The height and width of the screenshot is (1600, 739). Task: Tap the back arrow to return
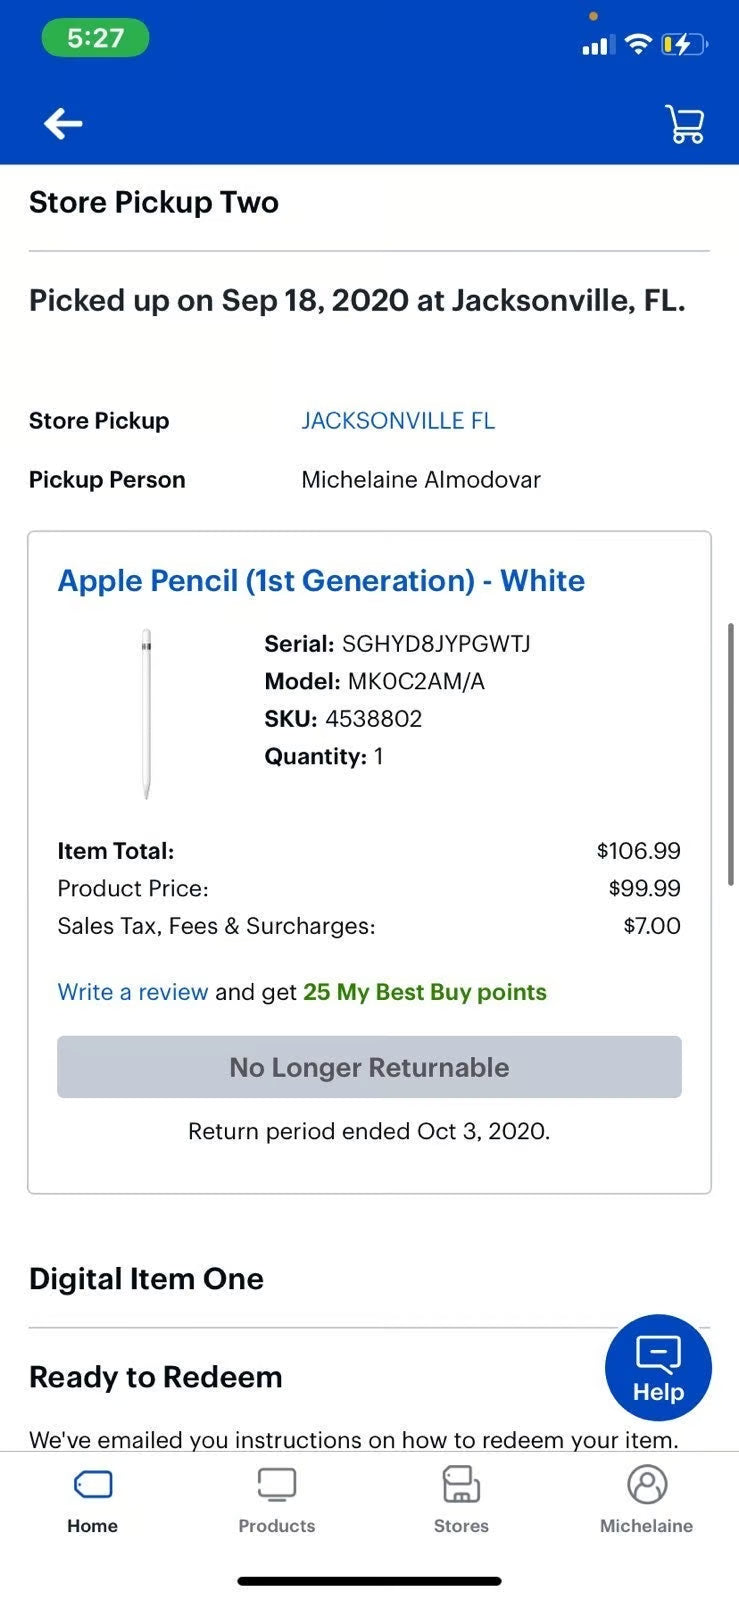62,122
